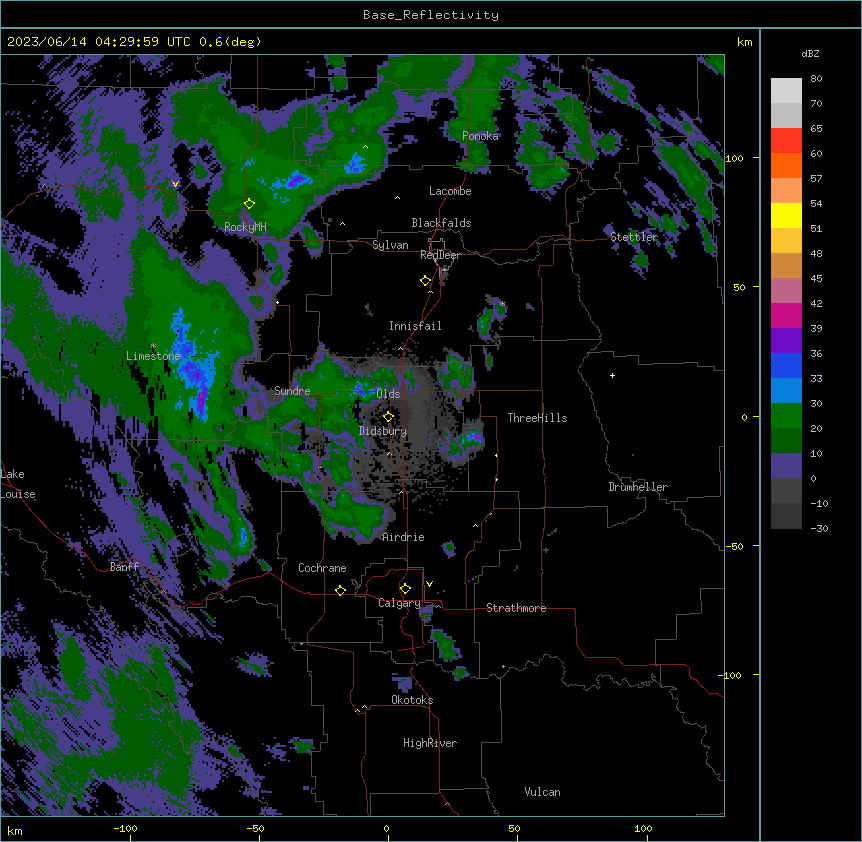
Task: Click the Blackfalds city label
Action: tap(441, 223)
